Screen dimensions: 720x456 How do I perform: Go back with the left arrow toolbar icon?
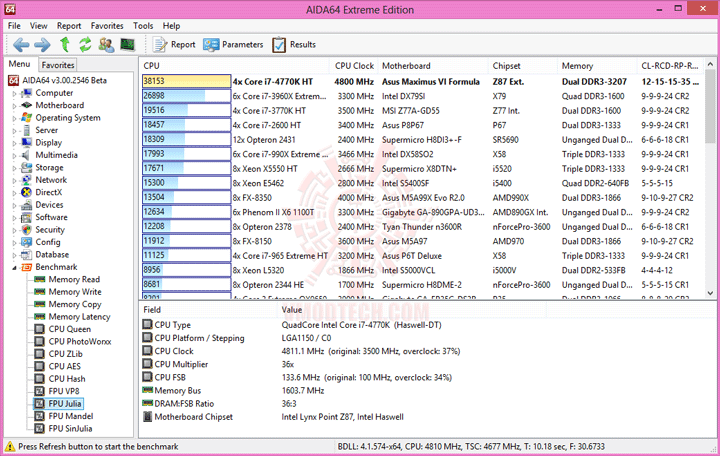21,45
